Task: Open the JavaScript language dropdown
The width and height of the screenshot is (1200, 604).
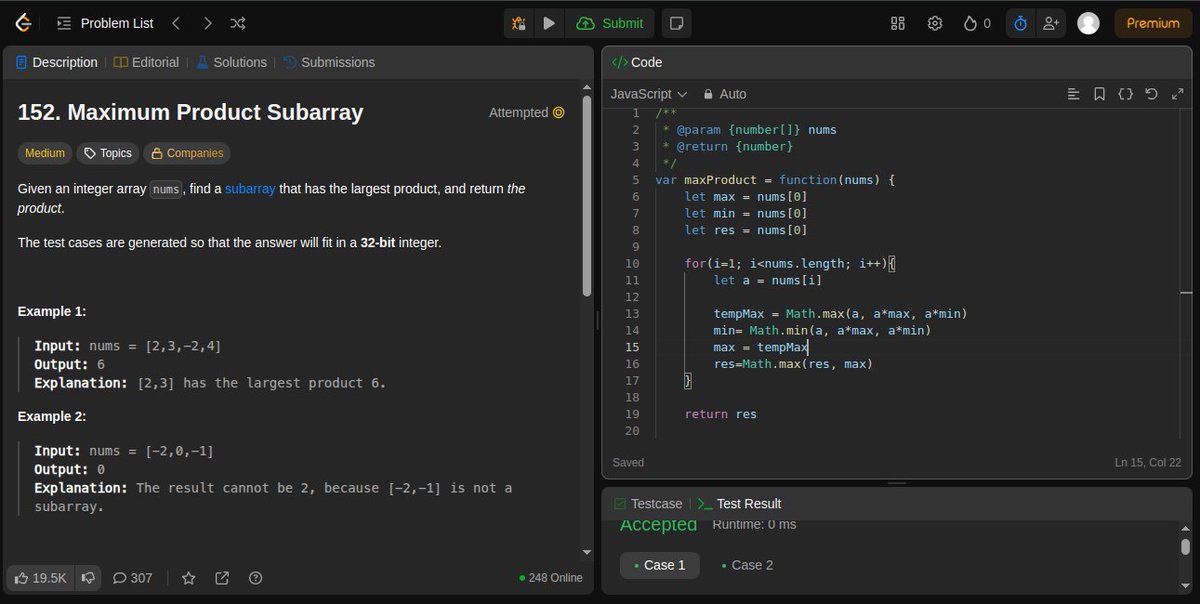Action: pos(649,94)
